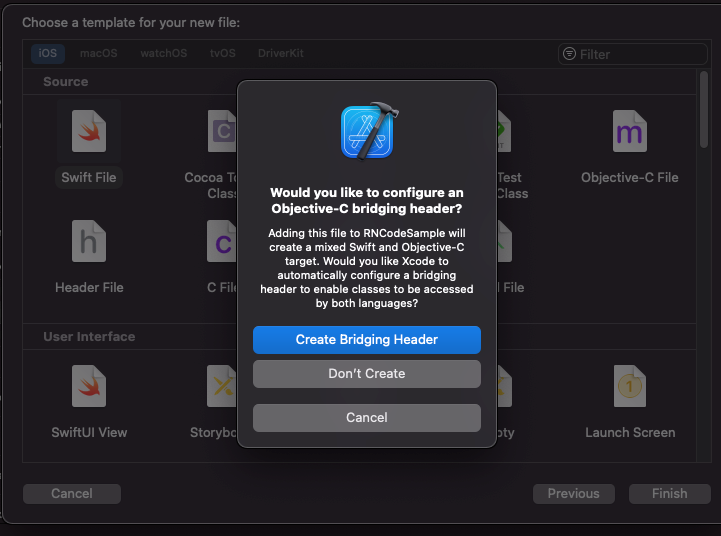Cancel the bridging header dialog
This screenshot has width=721, height=536.
pyautogui.click(x=367, y=418)
